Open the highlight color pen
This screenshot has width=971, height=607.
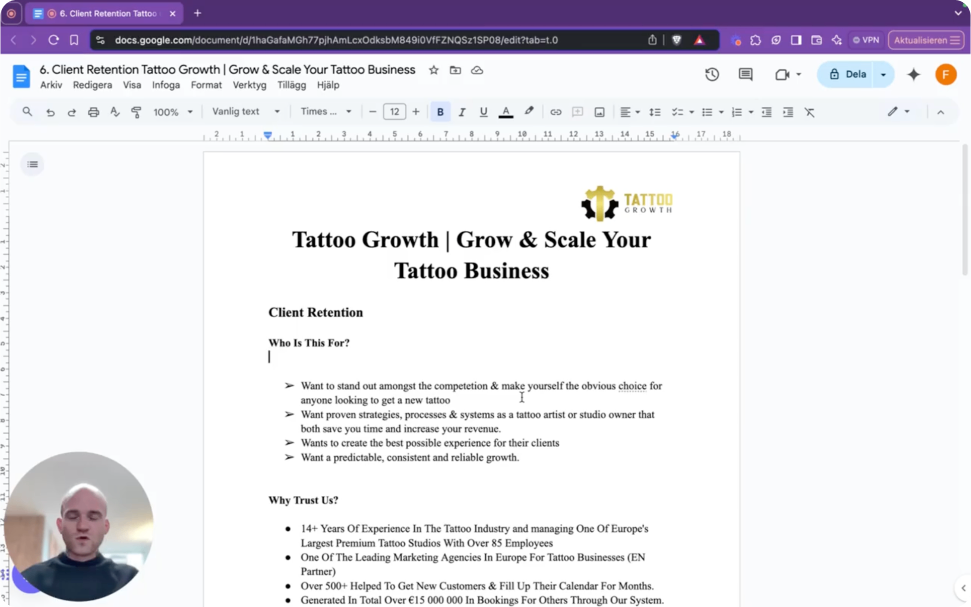529,111
